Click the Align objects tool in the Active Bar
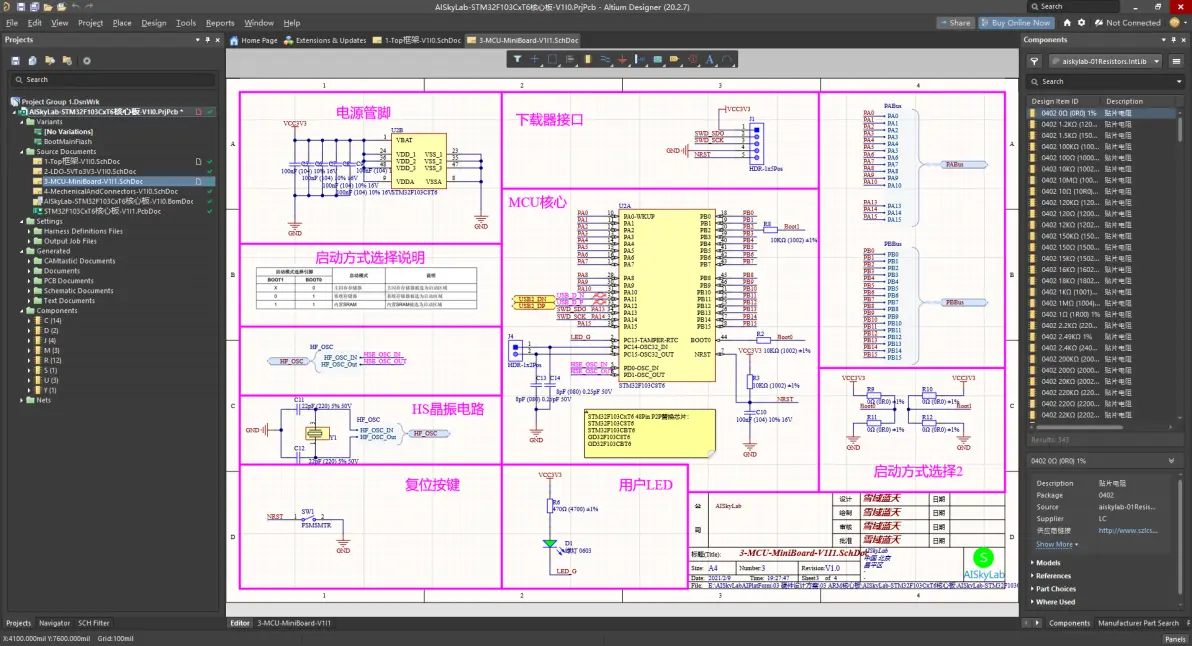This screenshot has width=1192, height=646. pyautogui.click(x=569, y=59)
